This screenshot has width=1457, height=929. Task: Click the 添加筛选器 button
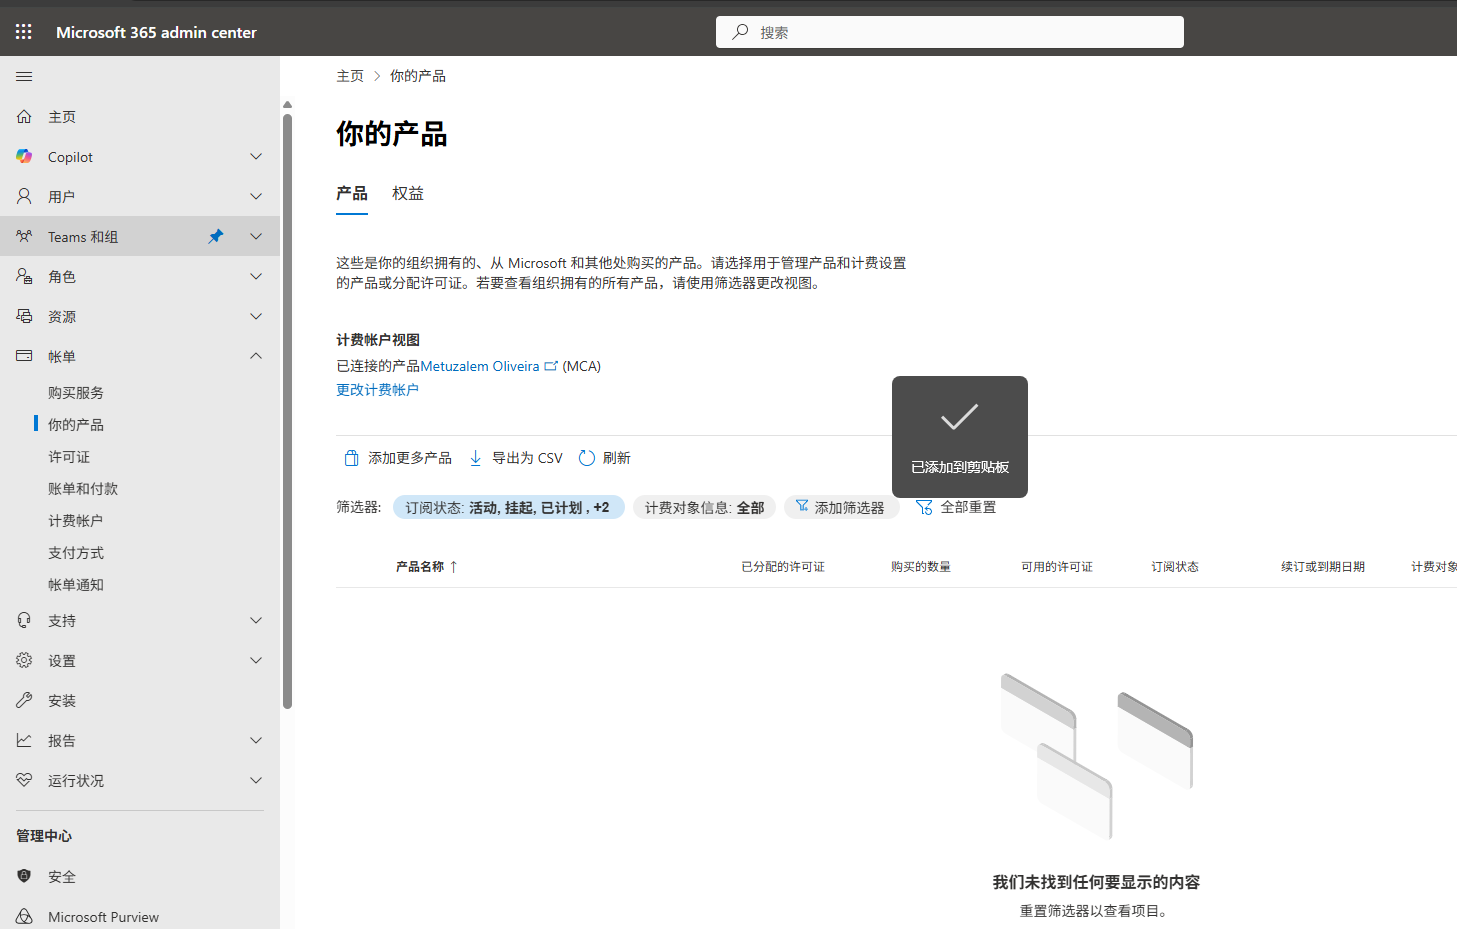coord(841,508)
